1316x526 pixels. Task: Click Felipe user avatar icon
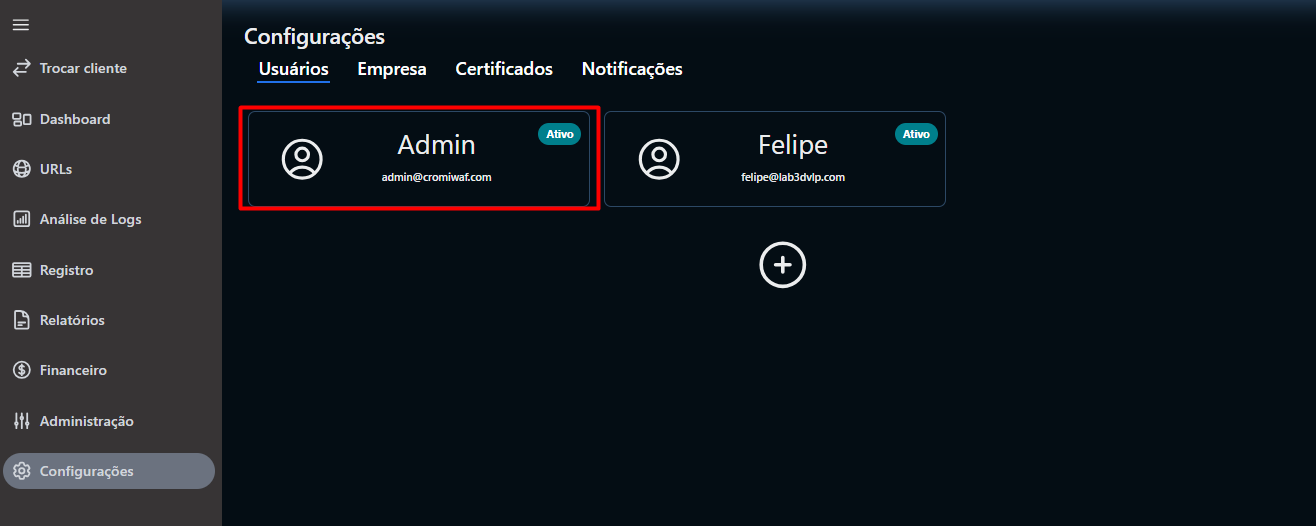pyautogui.click(x=659, y=159)
